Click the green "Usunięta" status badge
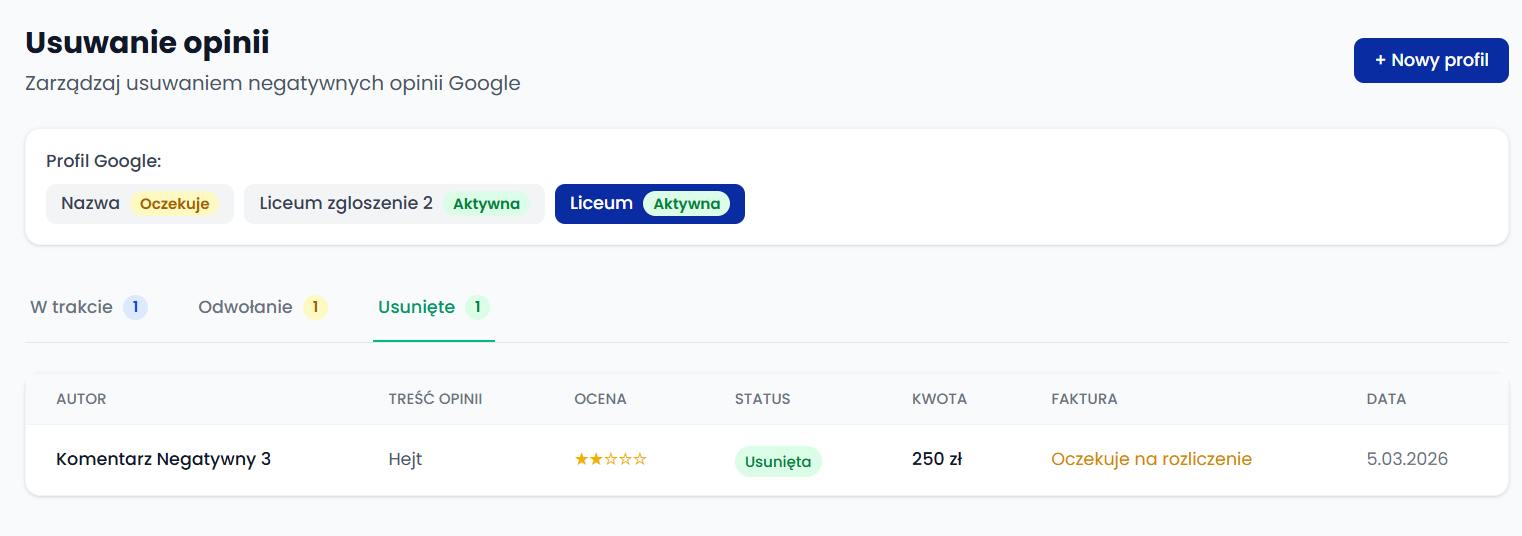 pyautogui.click(x=778, y=461)
